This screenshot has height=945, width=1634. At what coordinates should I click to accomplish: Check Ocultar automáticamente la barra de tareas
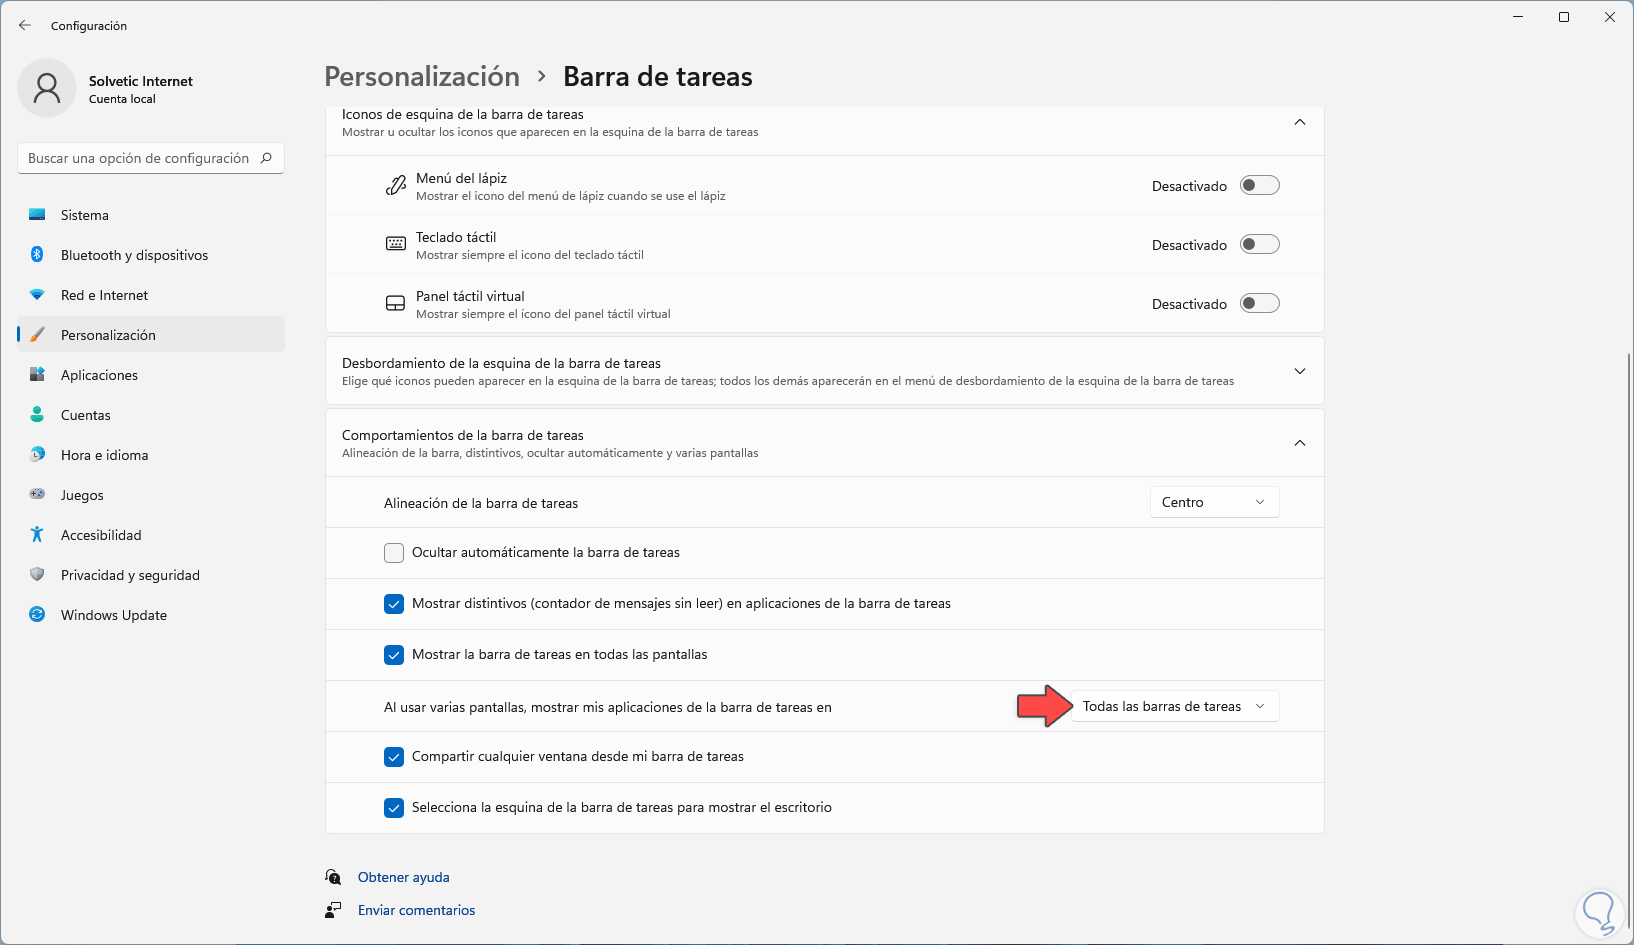394,553
